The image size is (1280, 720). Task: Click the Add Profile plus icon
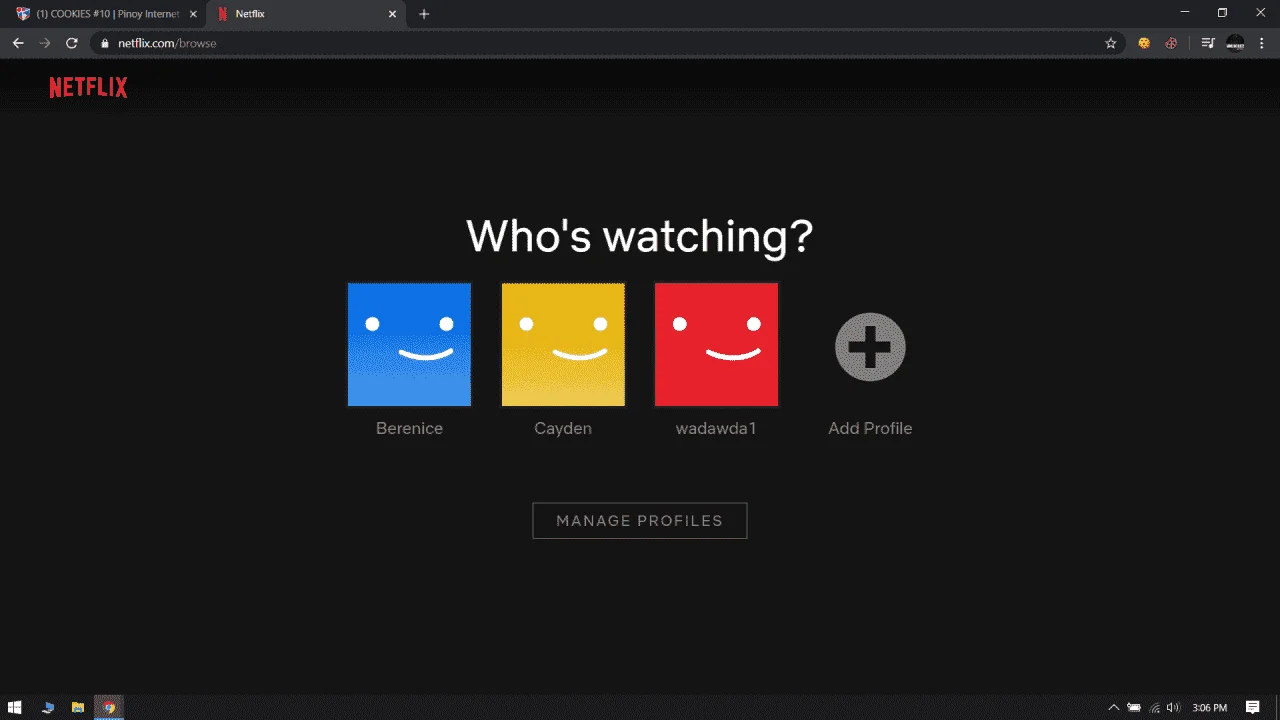pyautogui.click(x=870, y=347)
